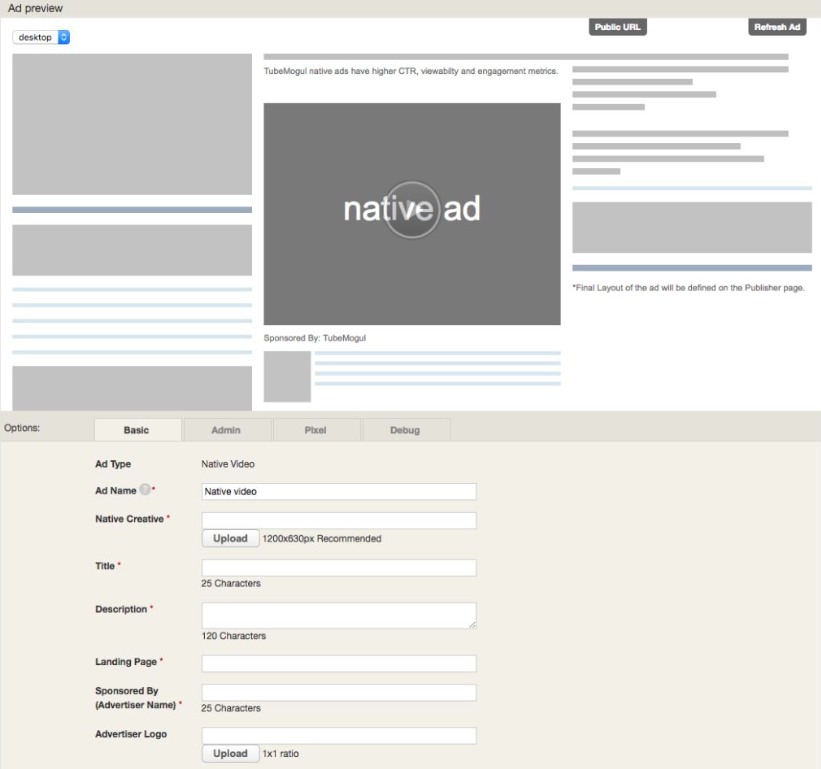
Task: Click the ad headline about higher CTR
Action: pos(411,71)
